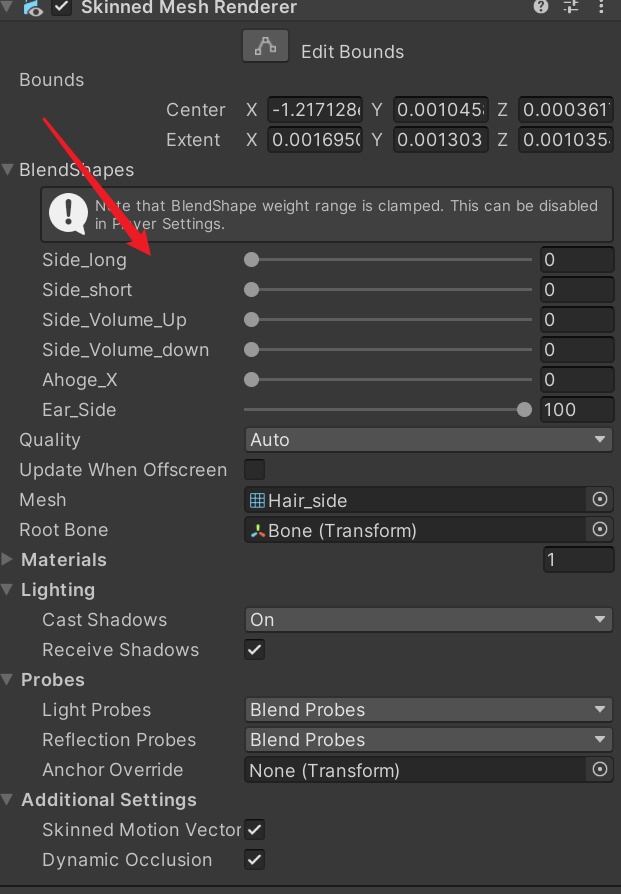Open the component three-dot context menu
This screenshot has height=894, width=621.
[601, 7]
